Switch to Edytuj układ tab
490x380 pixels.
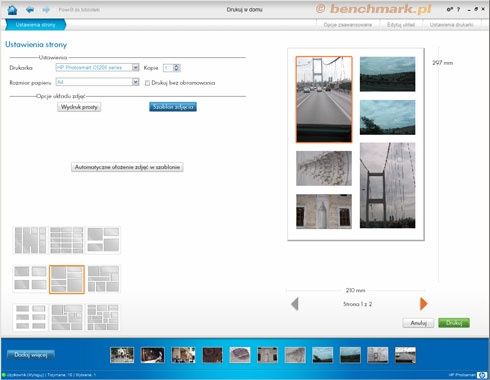tap(401, 25)
